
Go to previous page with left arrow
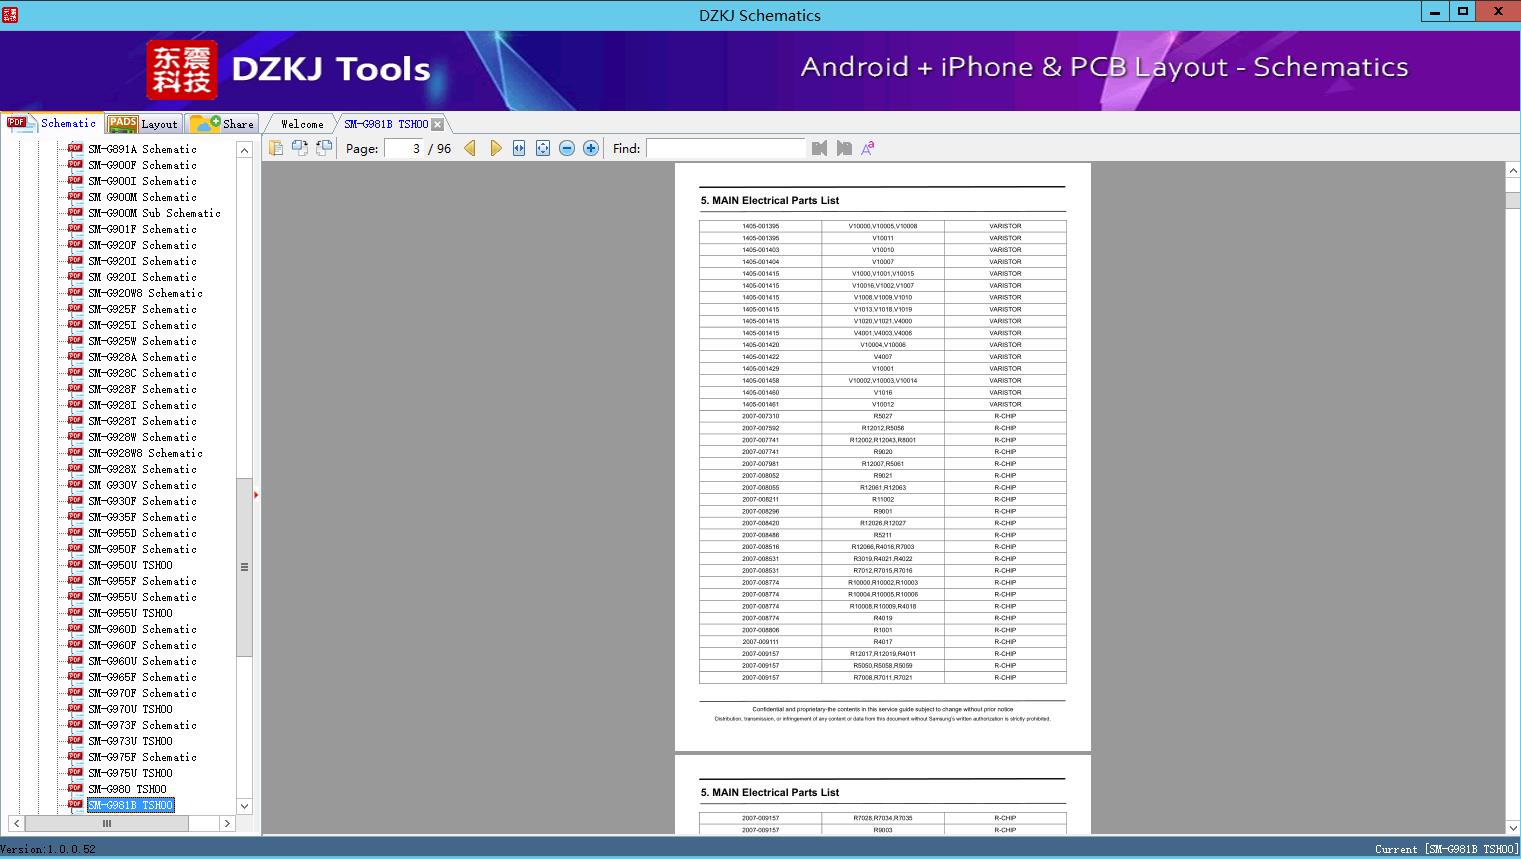click(470, 148)
